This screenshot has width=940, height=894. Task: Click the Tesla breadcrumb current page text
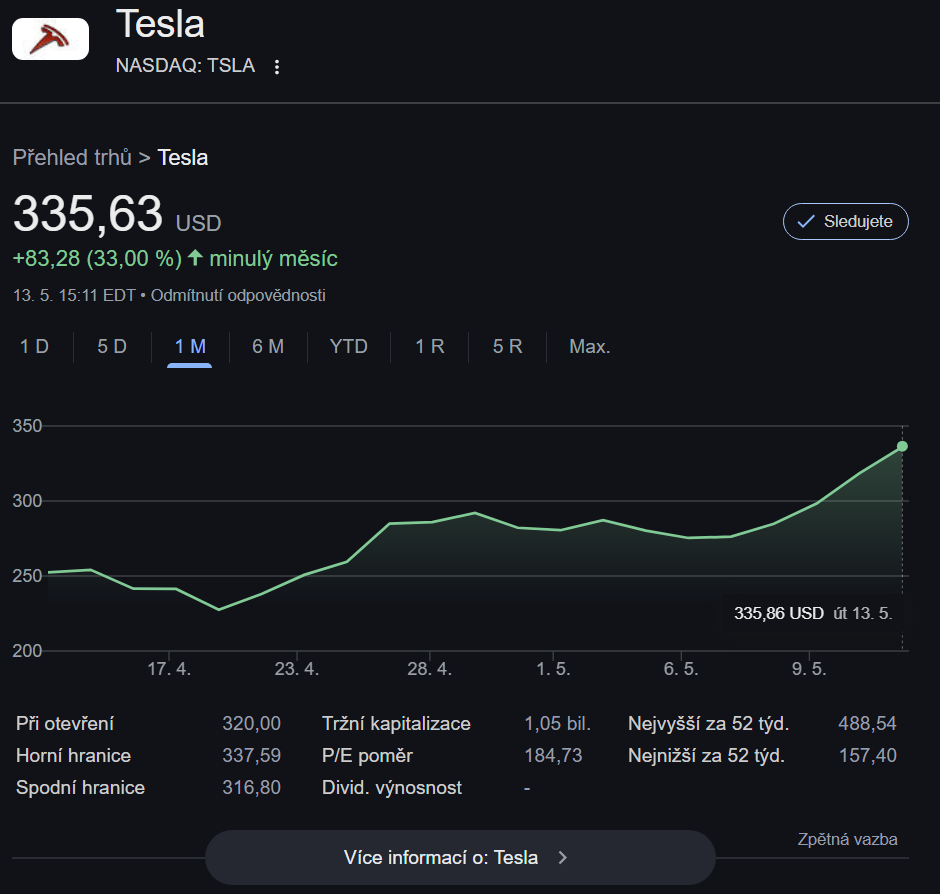point(183,158)
